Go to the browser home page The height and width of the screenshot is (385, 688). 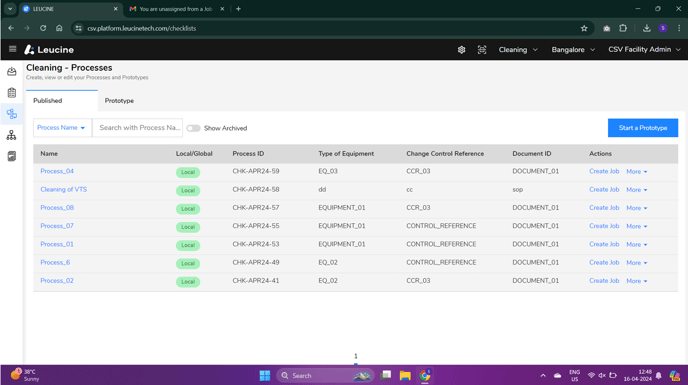[59, 28]
